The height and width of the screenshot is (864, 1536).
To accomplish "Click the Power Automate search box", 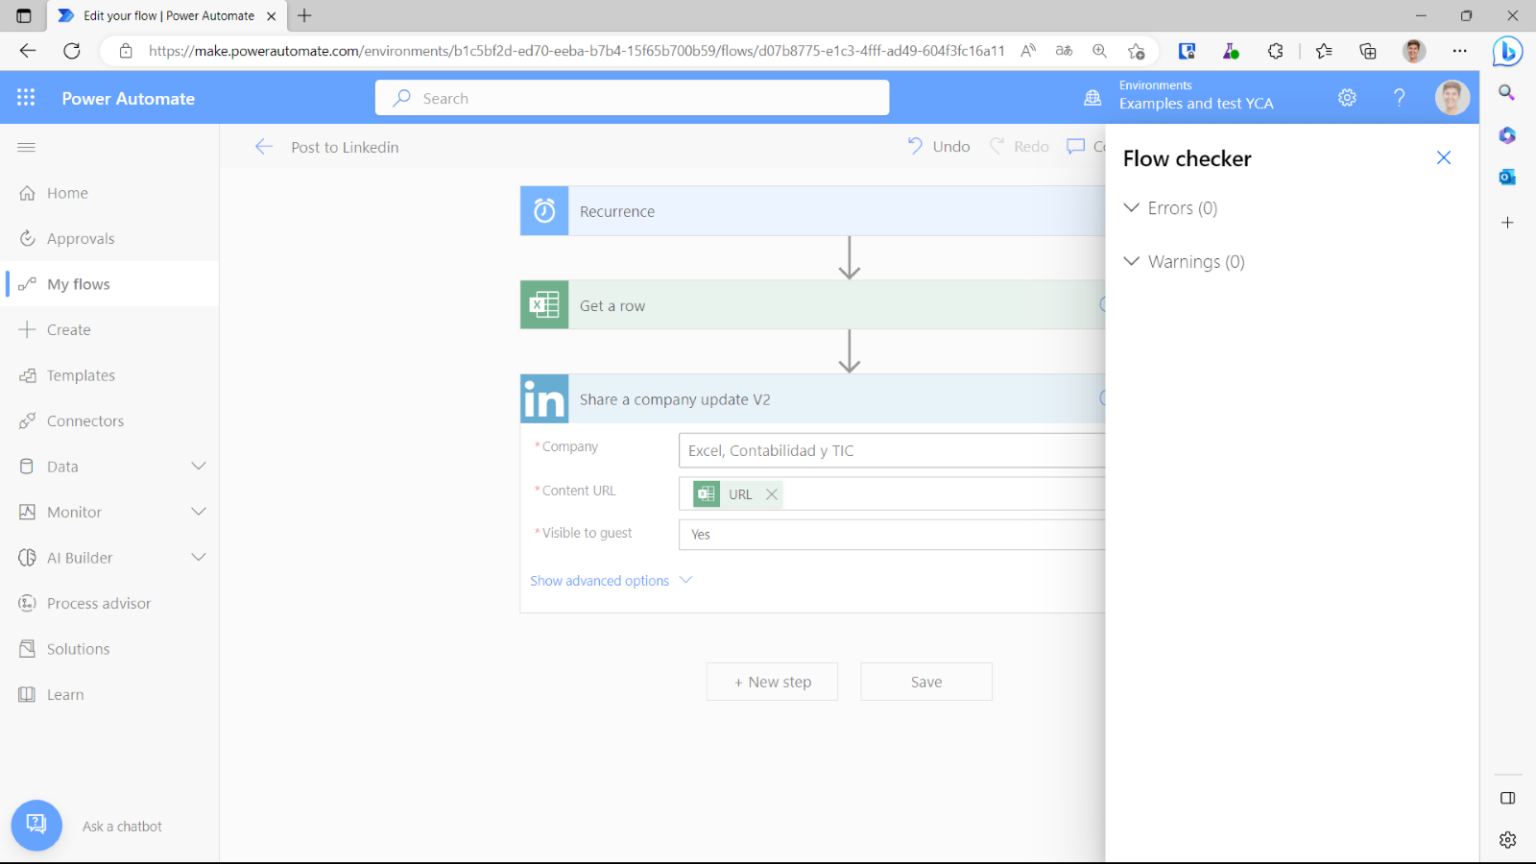I will click(632, 98).
